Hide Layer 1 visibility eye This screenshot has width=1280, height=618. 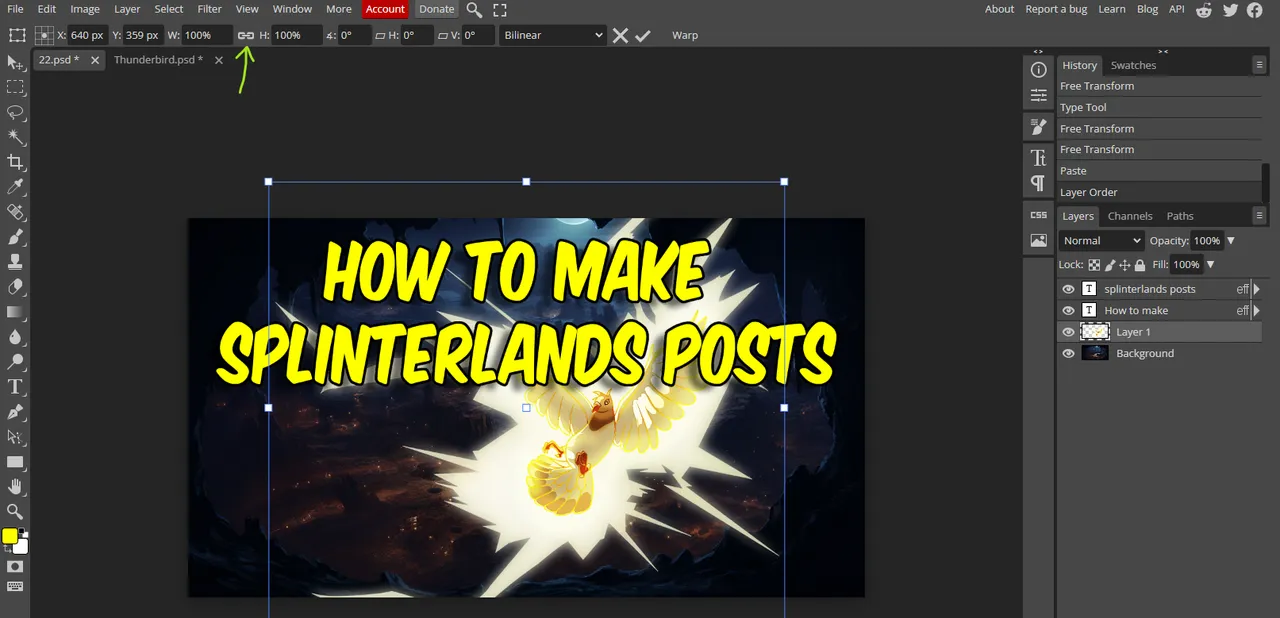1068,332
